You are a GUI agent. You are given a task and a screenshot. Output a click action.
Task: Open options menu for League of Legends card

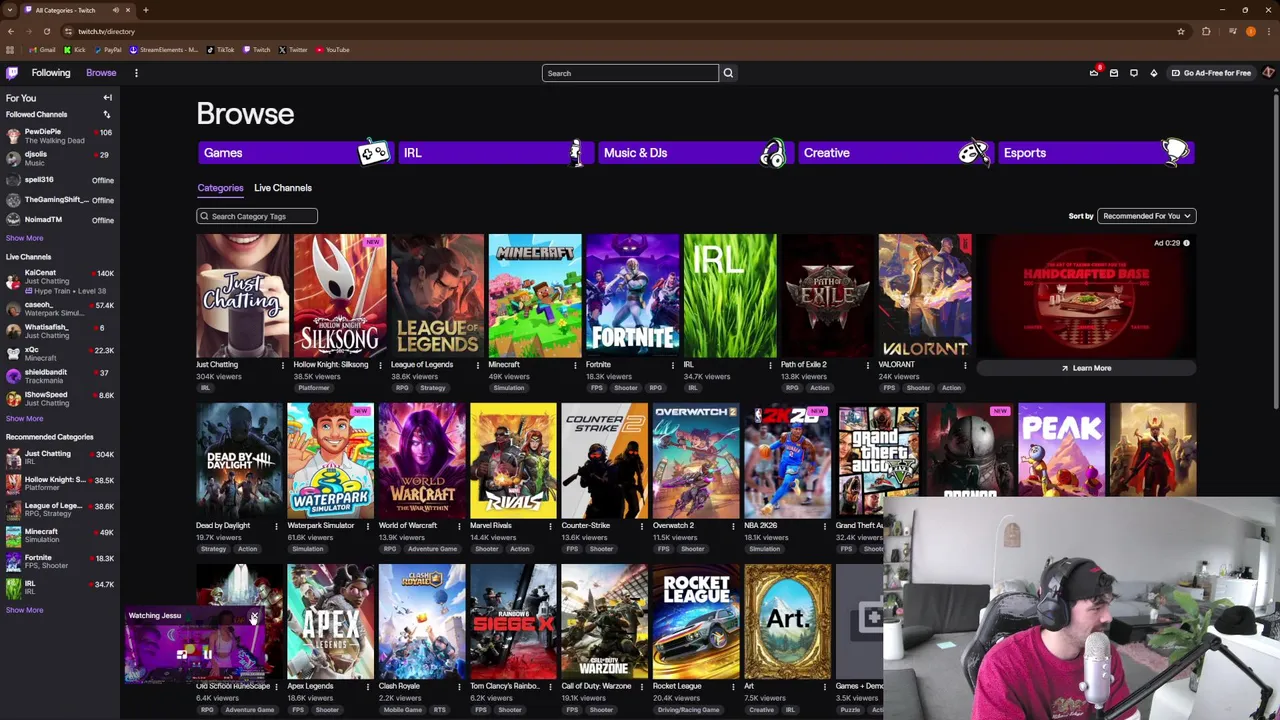[478, 365]
